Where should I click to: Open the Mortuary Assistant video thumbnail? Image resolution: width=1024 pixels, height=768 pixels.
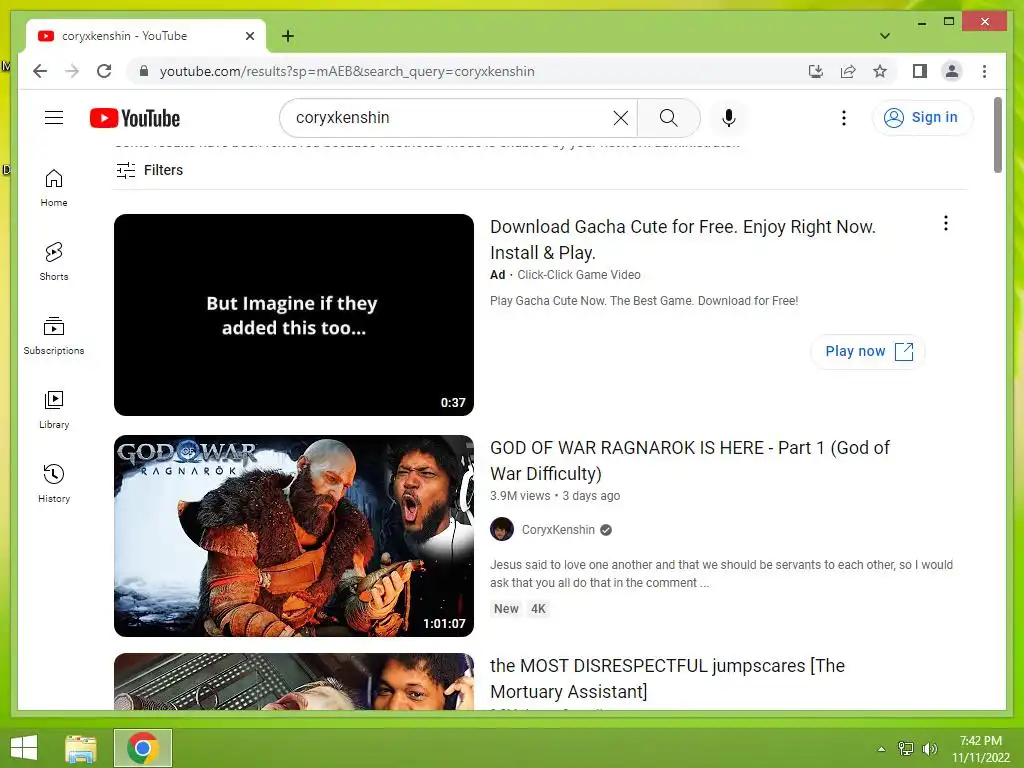294,681
